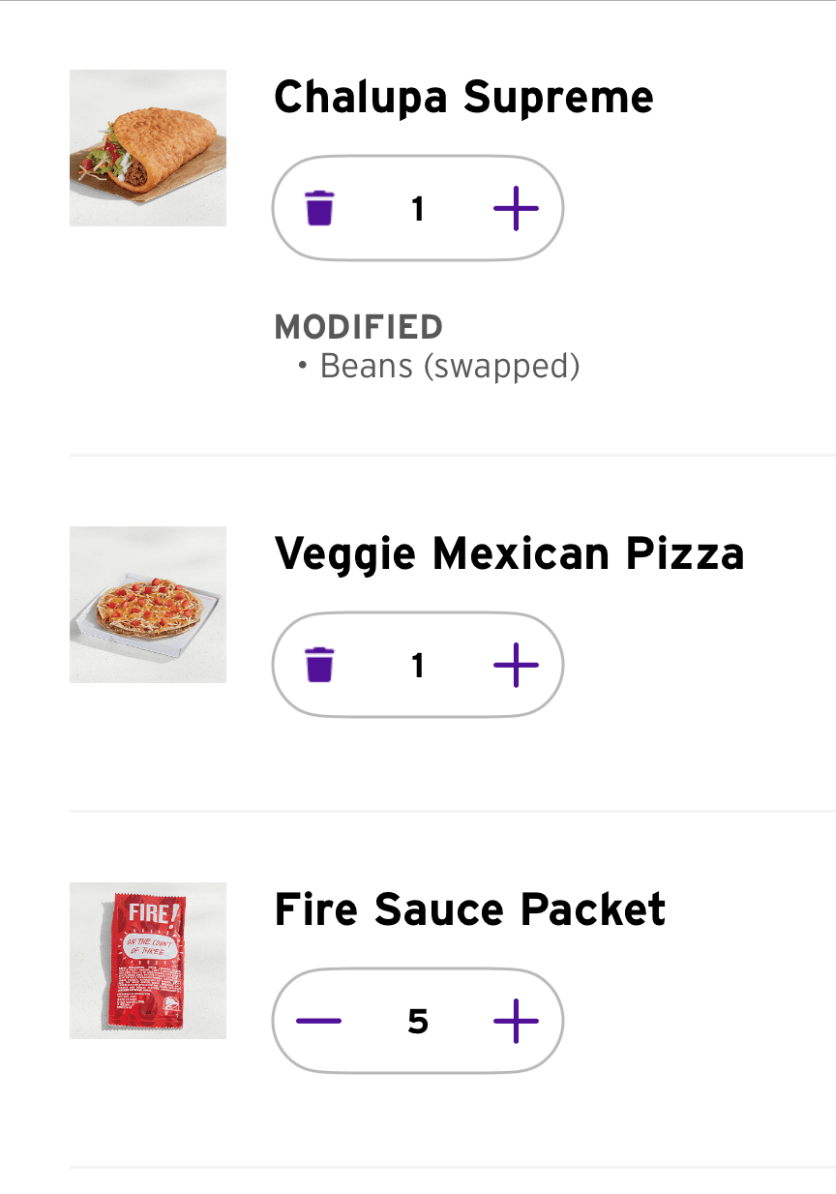Tap the Beans (swapped) modification text
Image resolution: width=836 pixels, height=1194 pixels.
[449, 366]
